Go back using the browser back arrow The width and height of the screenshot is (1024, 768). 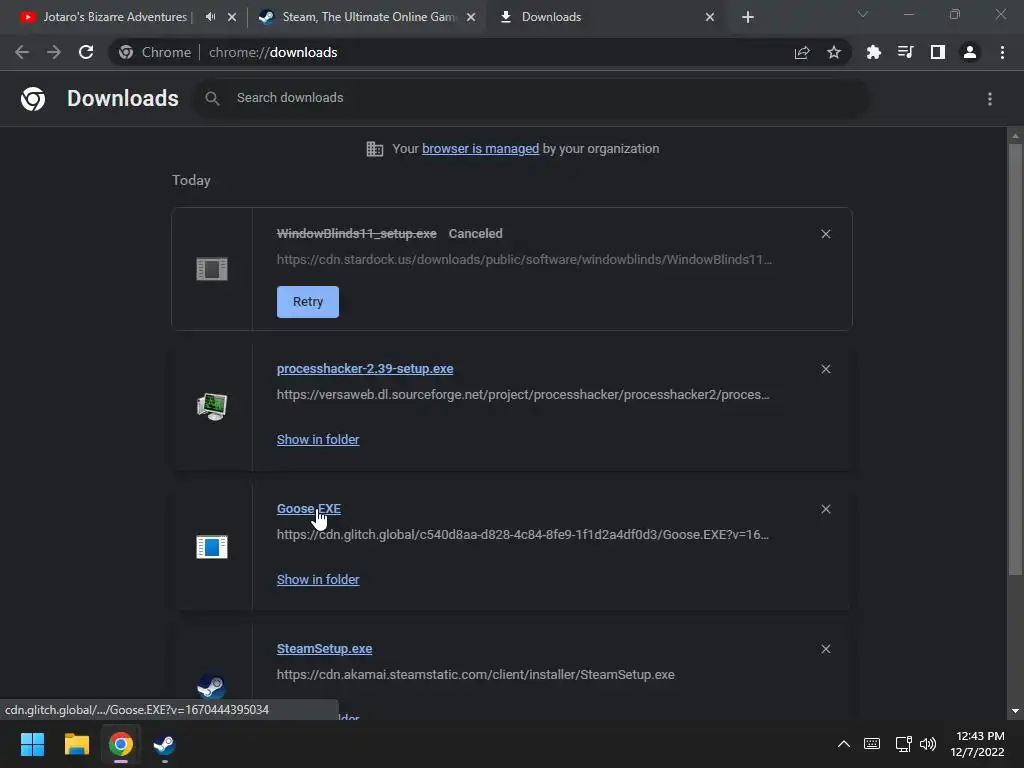pyautogui.click(x=22, y=52)
